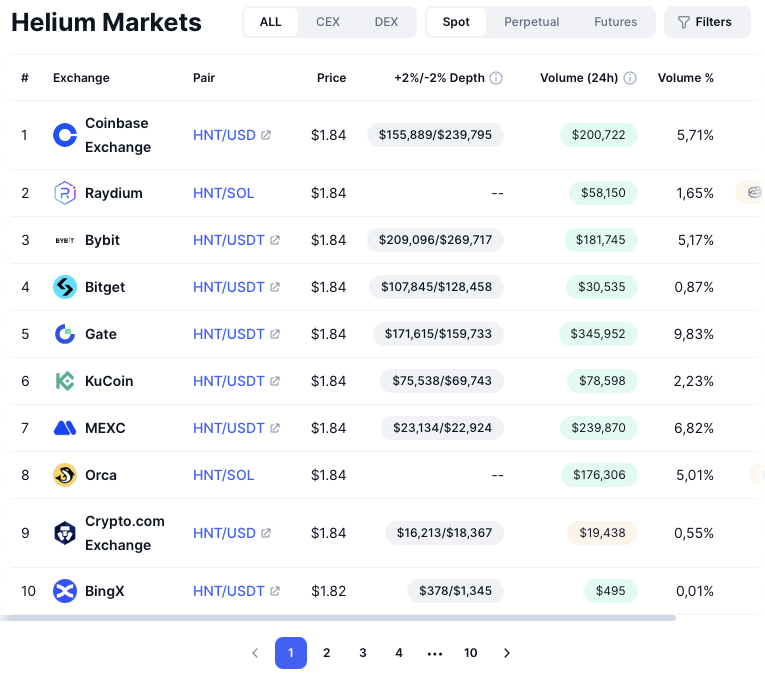Go to next page with right chevron
Screen dimensions: 765x677
click(x=507, y=653)
